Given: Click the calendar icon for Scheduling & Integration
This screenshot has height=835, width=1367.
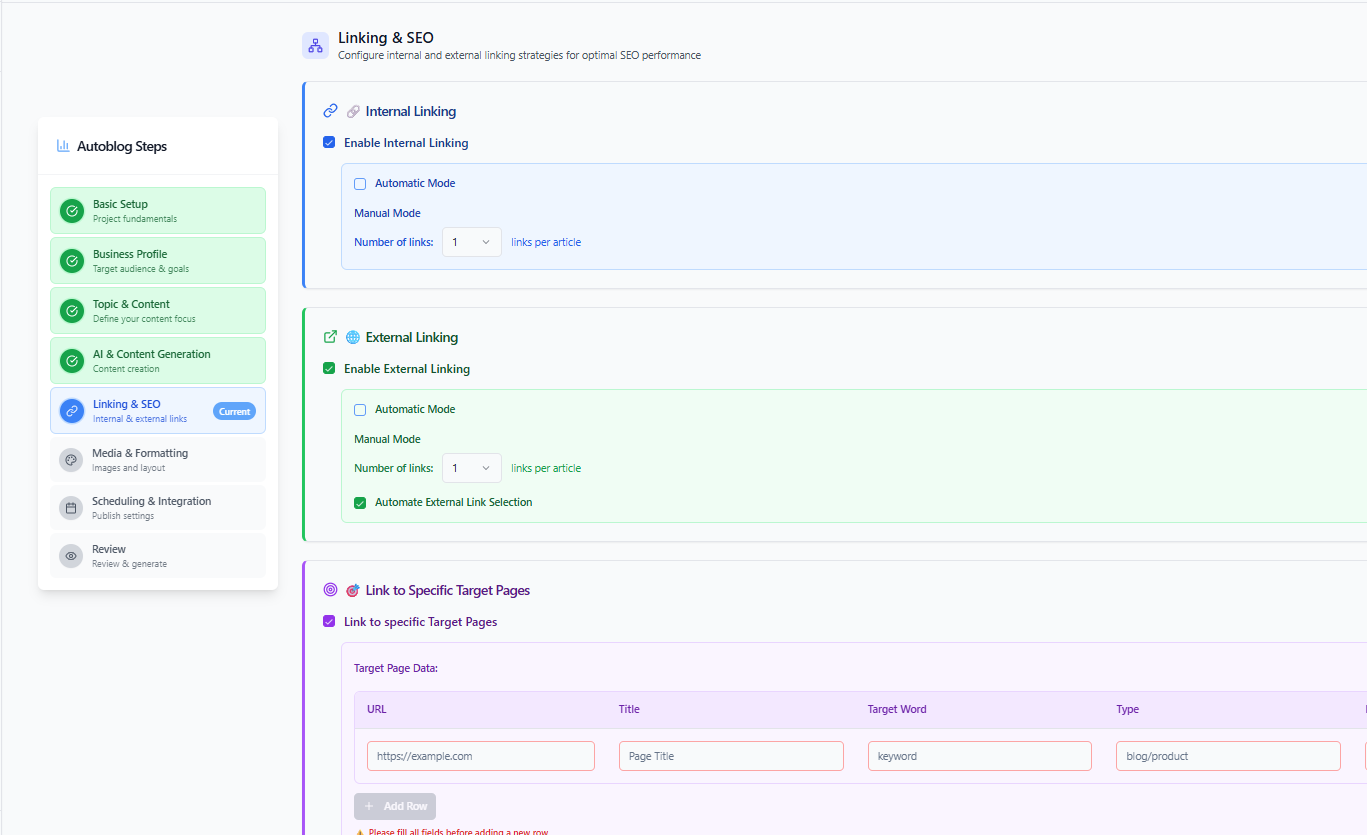Looking at the screenshot, I should (x=71, y=508).
